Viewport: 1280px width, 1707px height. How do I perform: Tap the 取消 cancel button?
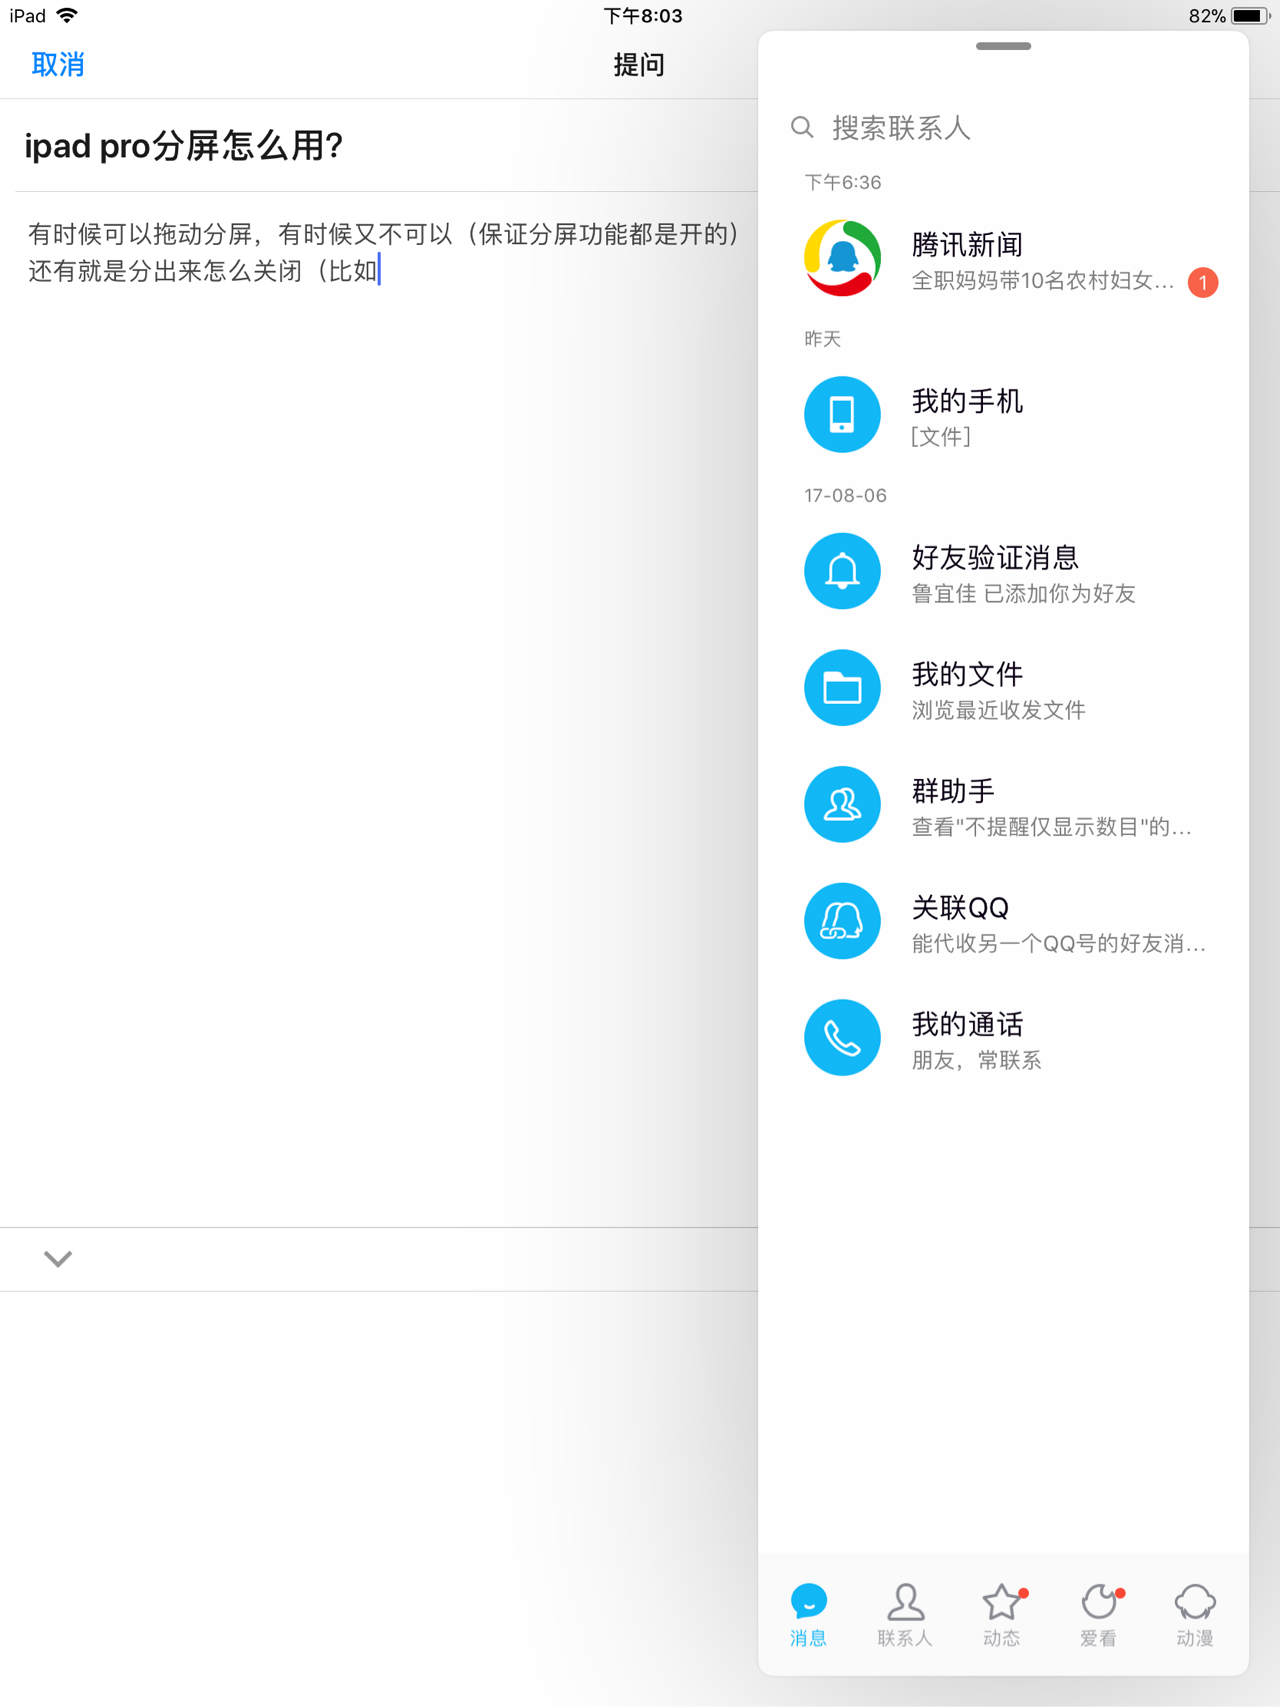(x=58, y=65)
